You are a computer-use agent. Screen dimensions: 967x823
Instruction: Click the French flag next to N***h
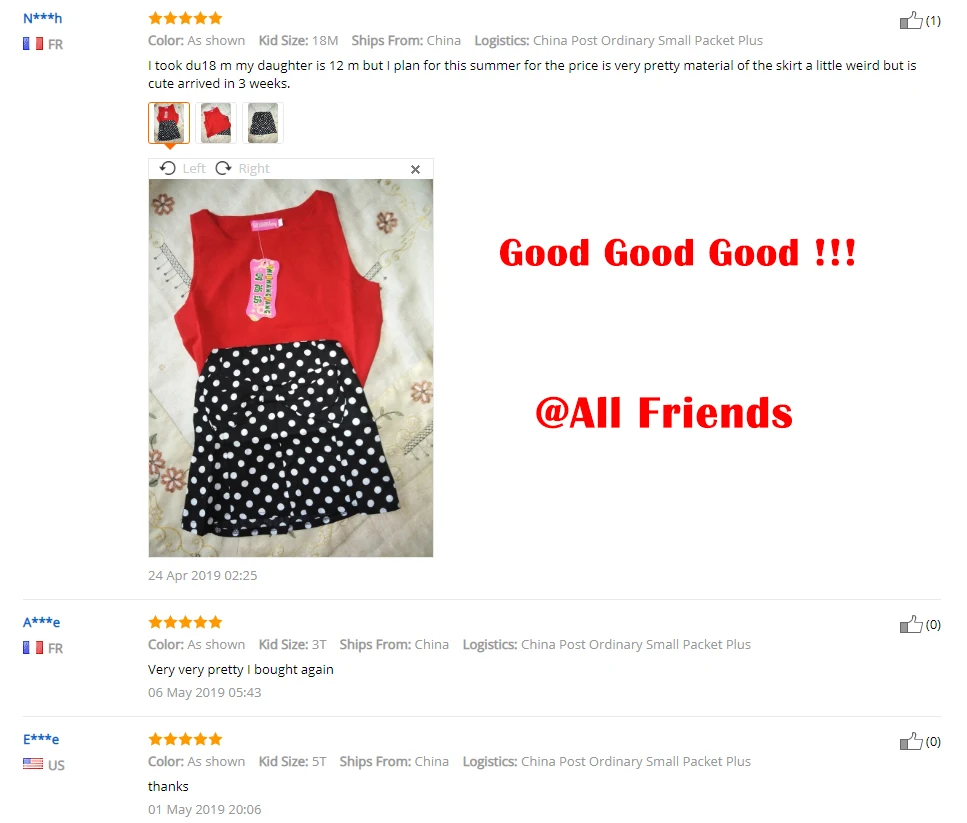33,44
